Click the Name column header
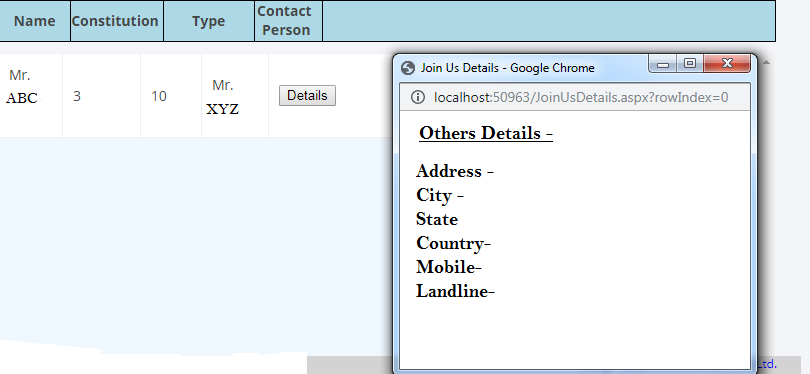The height and width of the screenshot is (374, 810). point(35,21)
